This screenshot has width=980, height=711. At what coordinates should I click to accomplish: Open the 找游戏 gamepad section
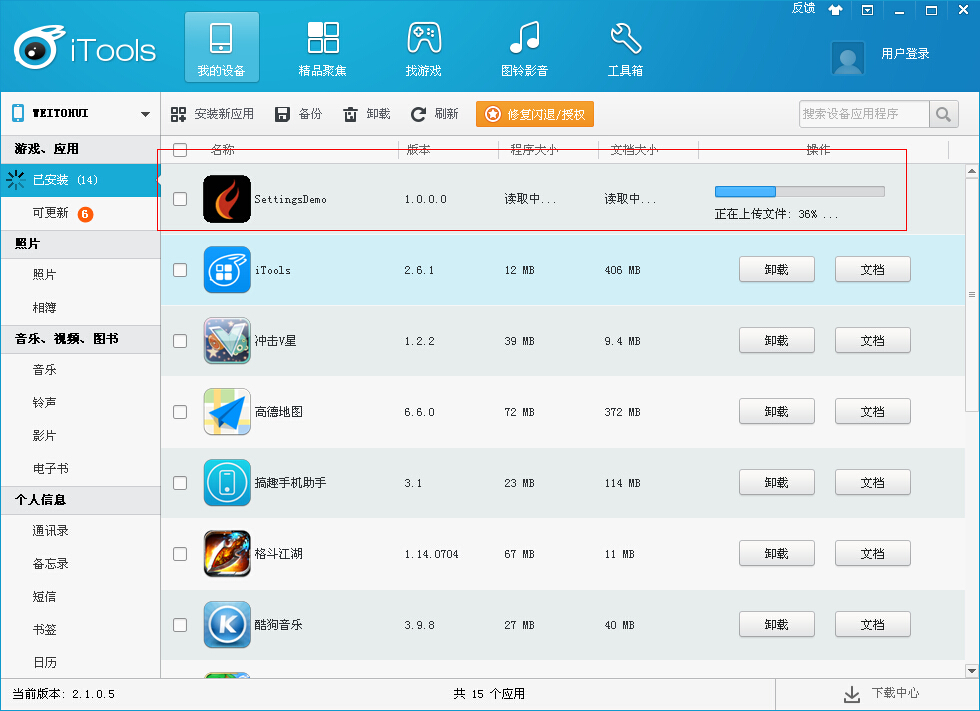click(424, 49)
